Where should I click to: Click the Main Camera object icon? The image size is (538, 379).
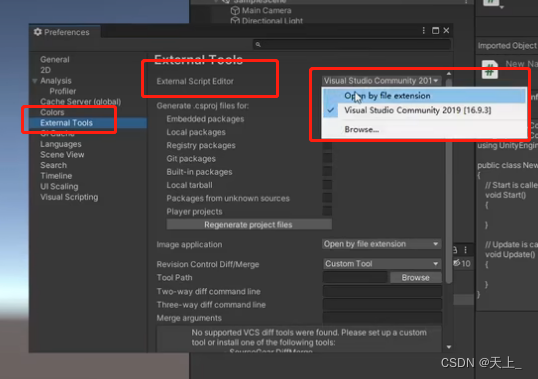pos(235,11)
